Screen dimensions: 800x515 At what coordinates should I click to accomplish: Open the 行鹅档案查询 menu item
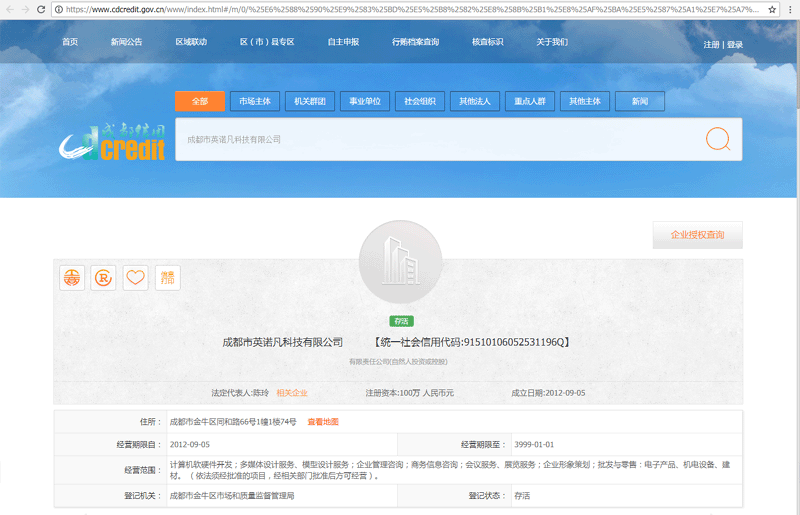pos(415,42)
